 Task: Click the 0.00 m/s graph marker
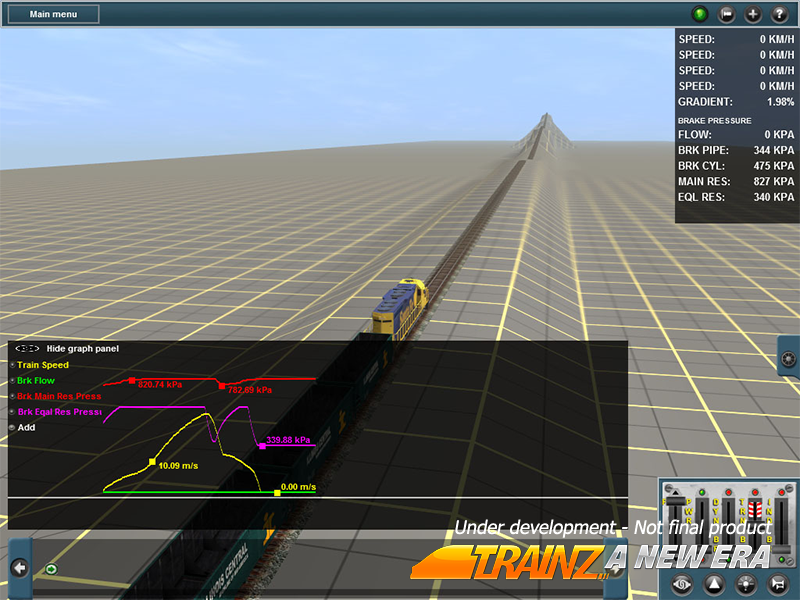(277, 493)
